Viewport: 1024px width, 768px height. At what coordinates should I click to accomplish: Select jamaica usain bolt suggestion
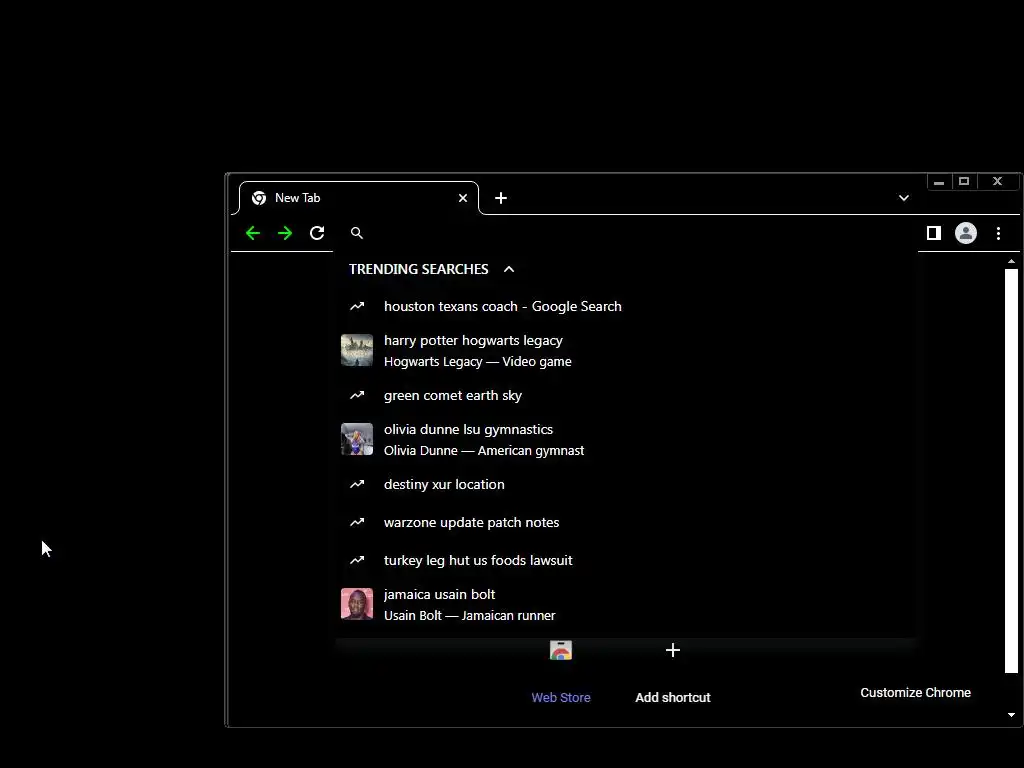(626, 605)
